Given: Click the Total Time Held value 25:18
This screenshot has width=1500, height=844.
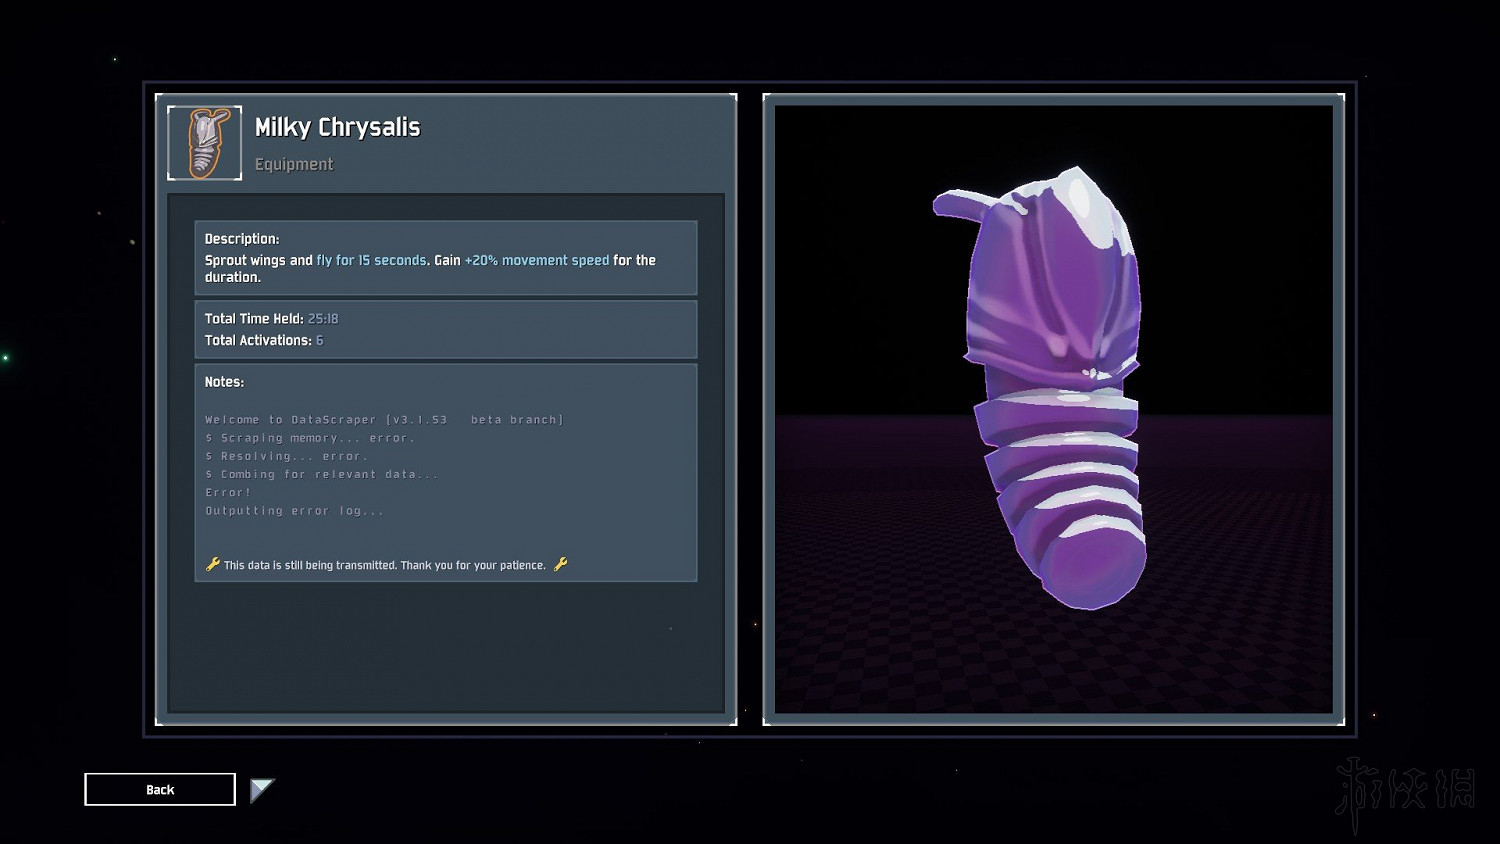Looking at the screenshot, I should [323, 319].
